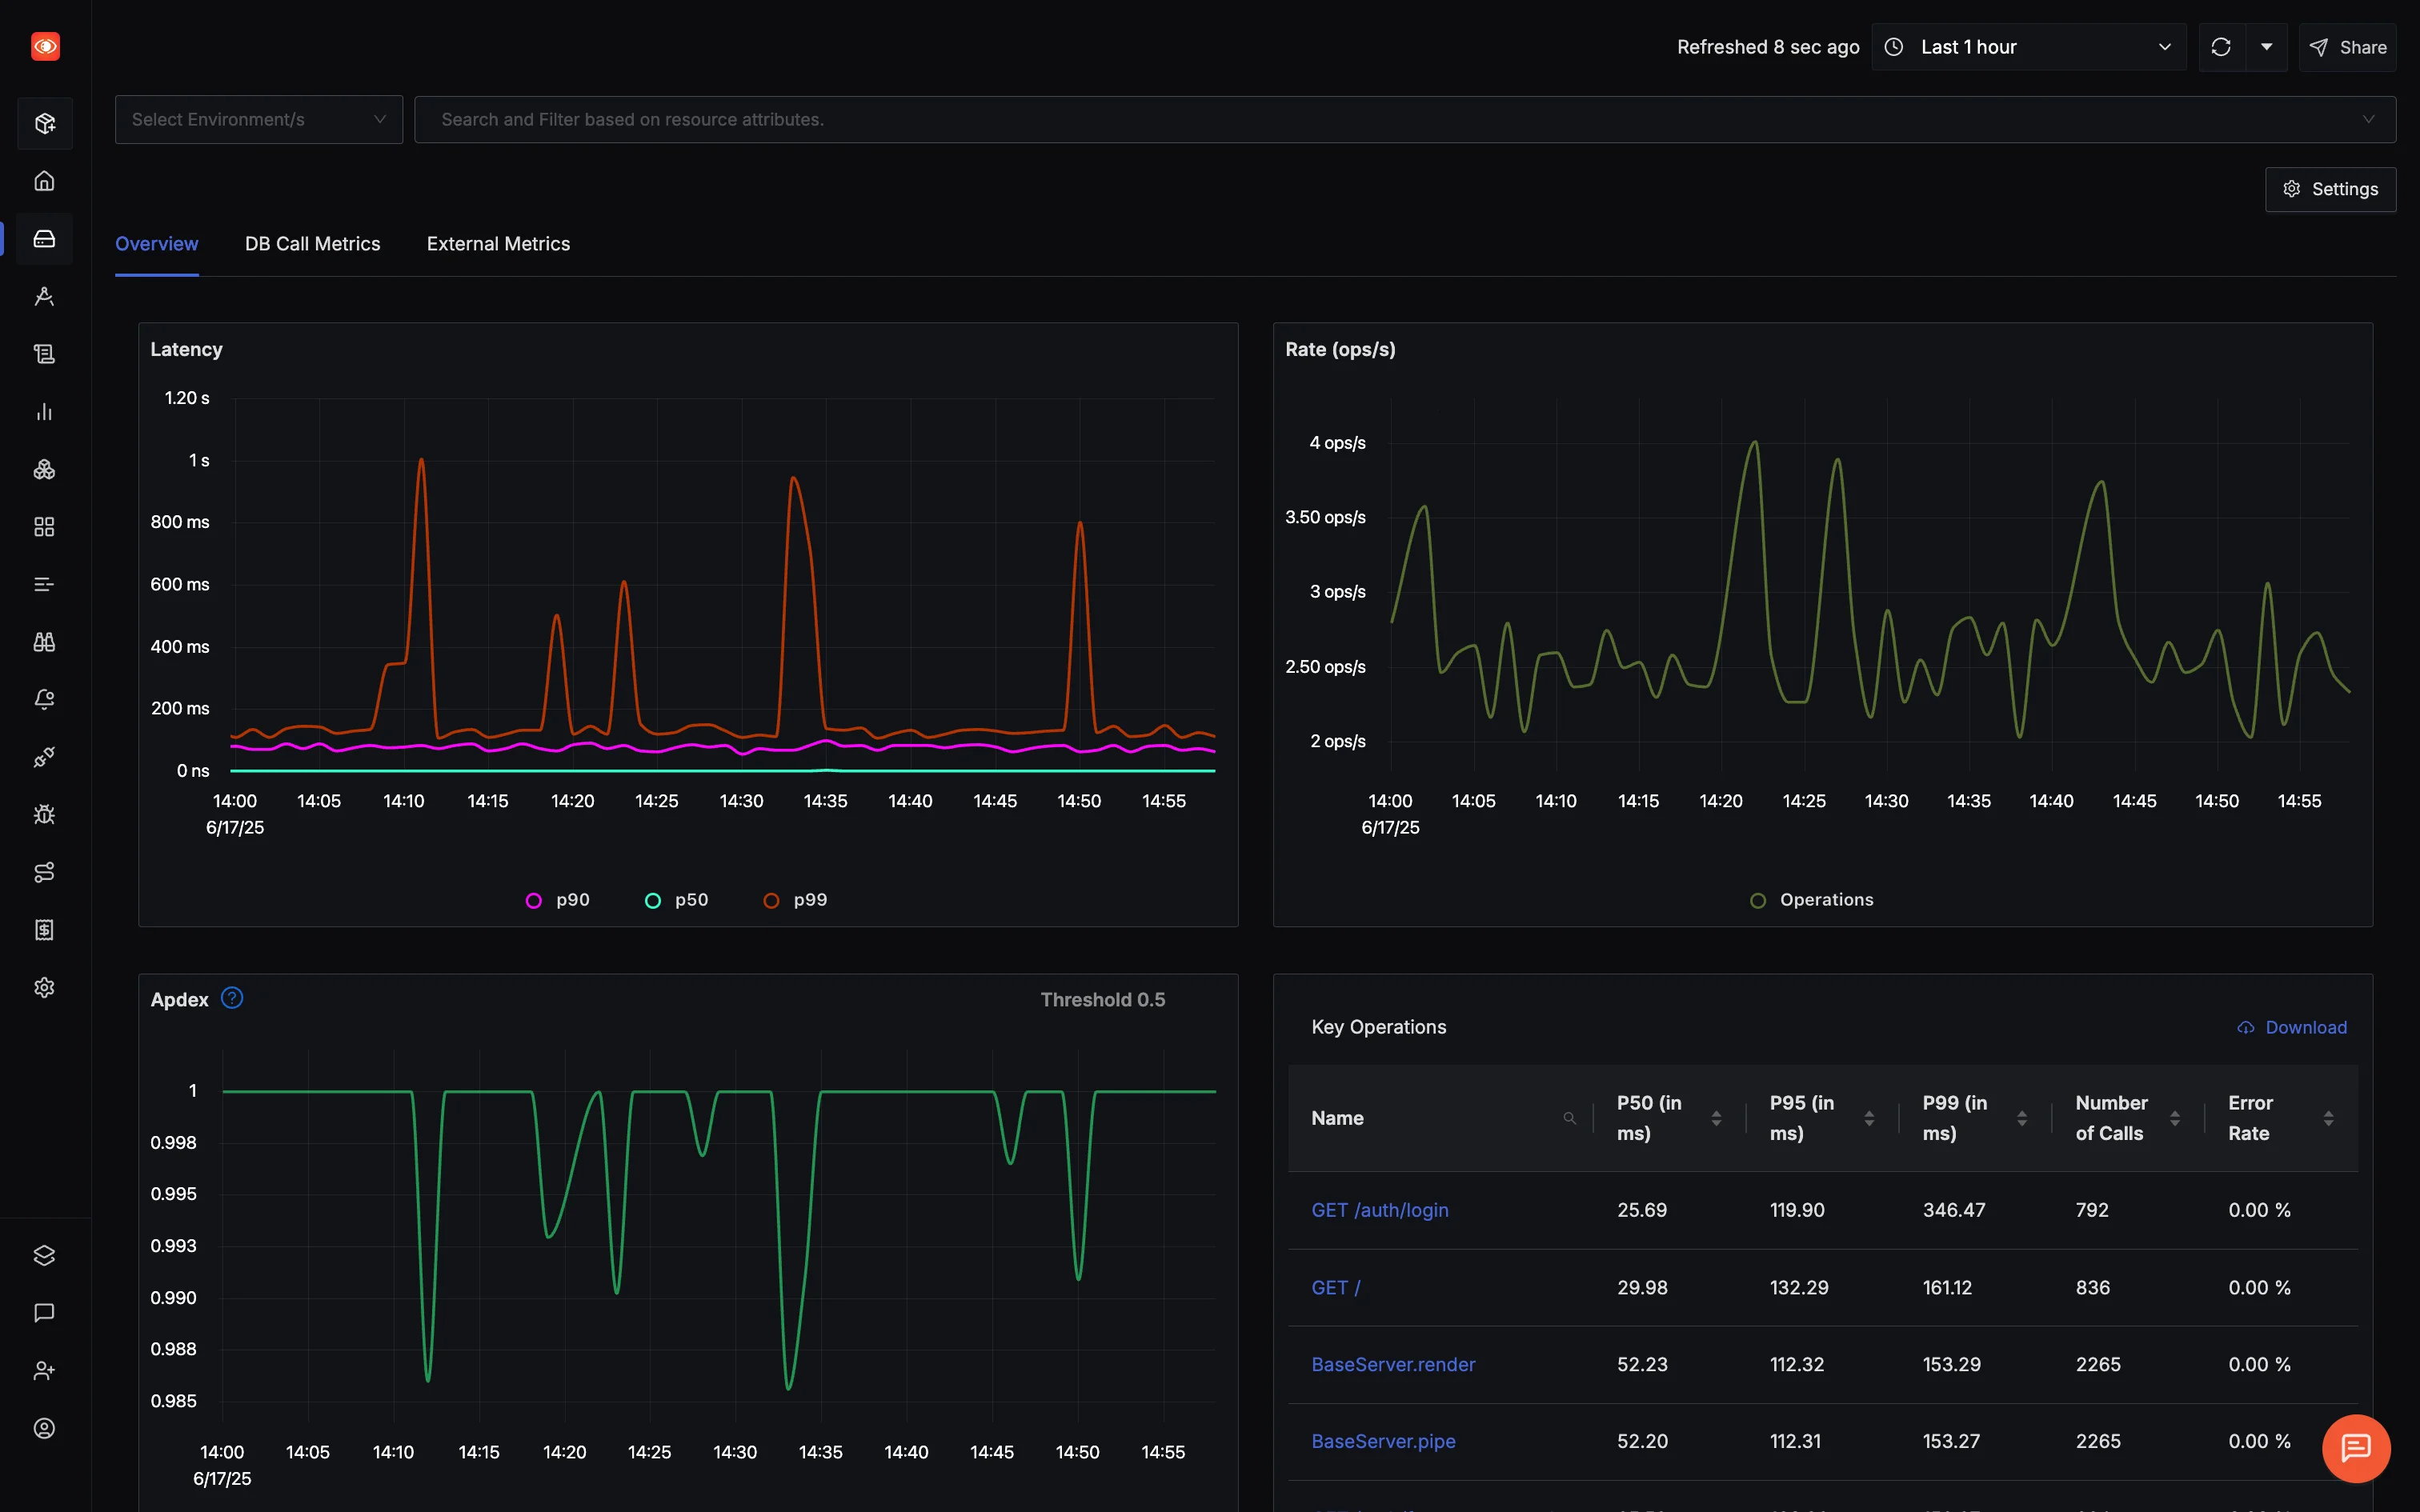Screen dimensions: 2420x1512
Task: Toggle the Operations legend on the Rate chart
Action: 1812,899
